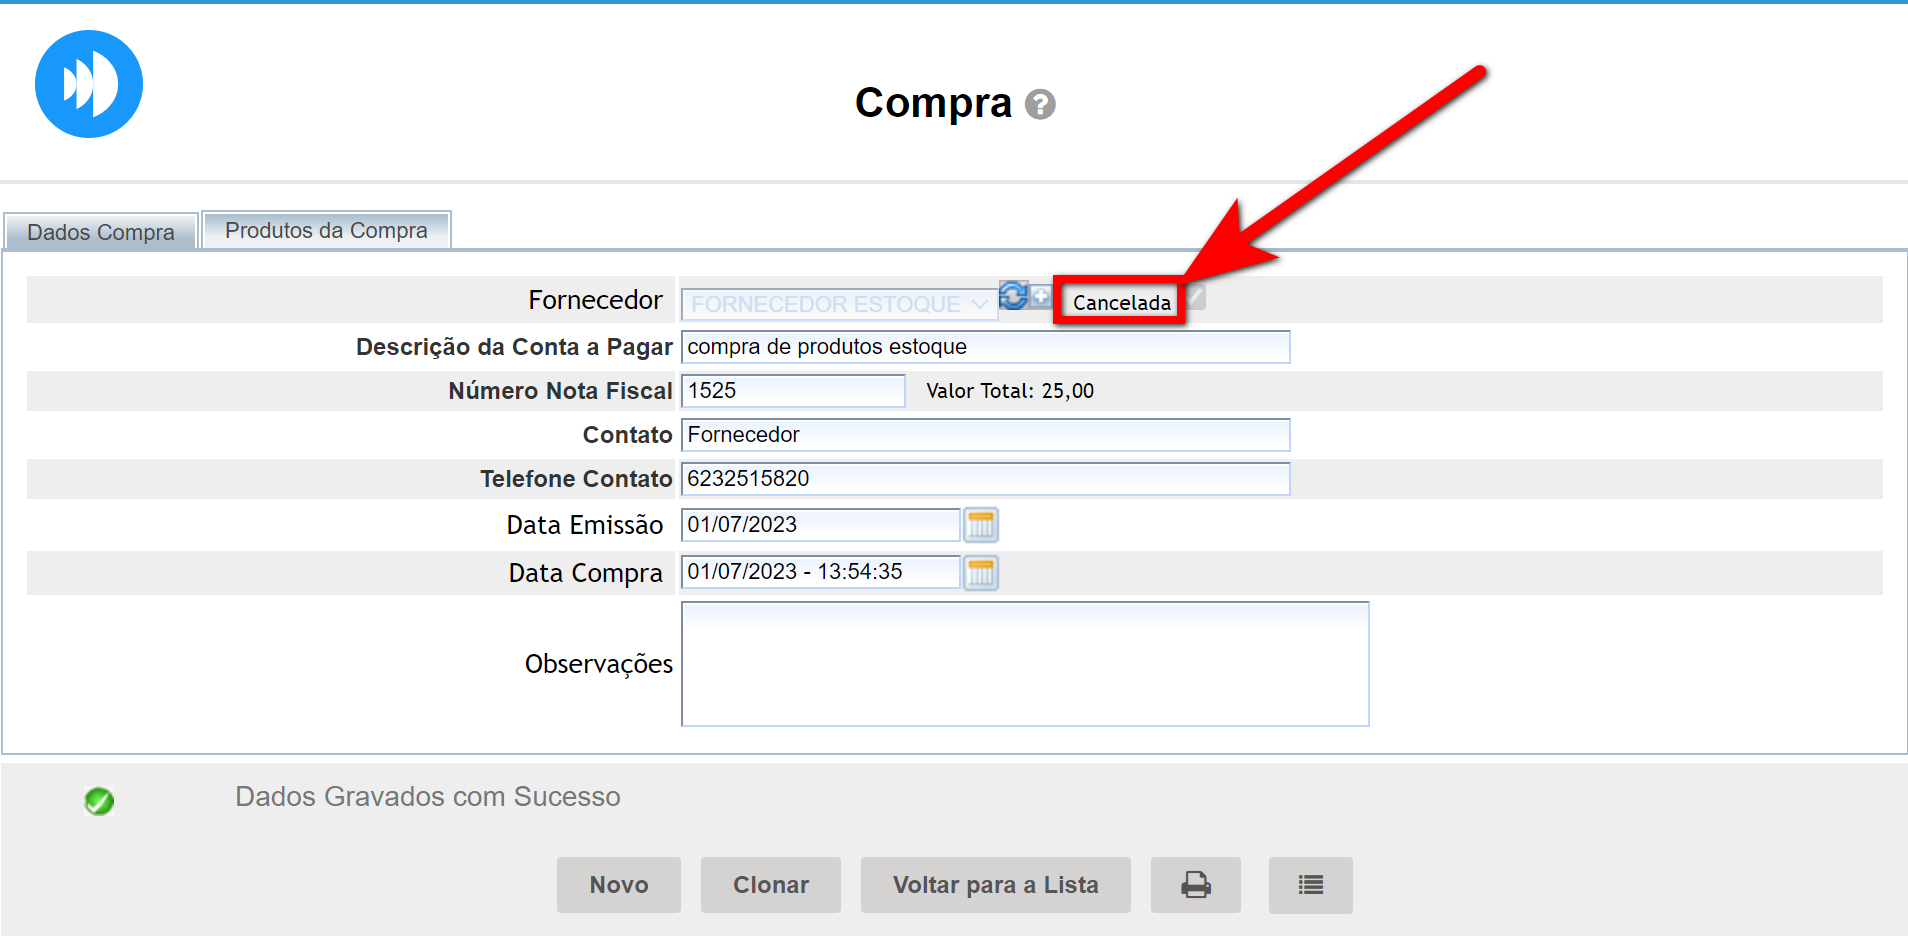The width and height of the screenshot is (1908, 937).
Task: Click the blue fast-forward logo icon
Action: [x=89, y=84]
